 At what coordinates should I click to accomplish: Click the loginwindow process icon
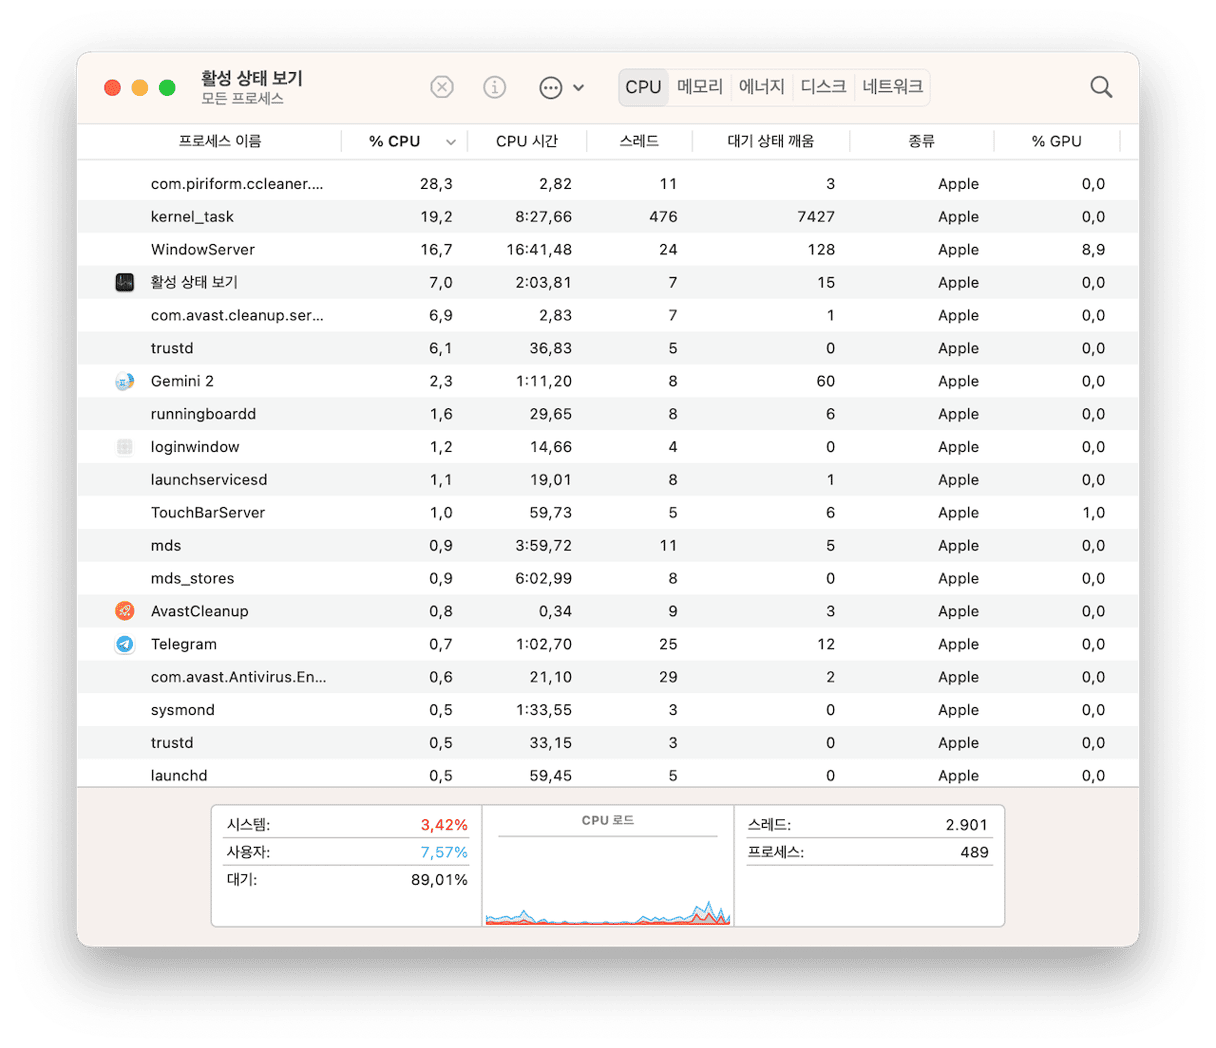coord(124,447)
